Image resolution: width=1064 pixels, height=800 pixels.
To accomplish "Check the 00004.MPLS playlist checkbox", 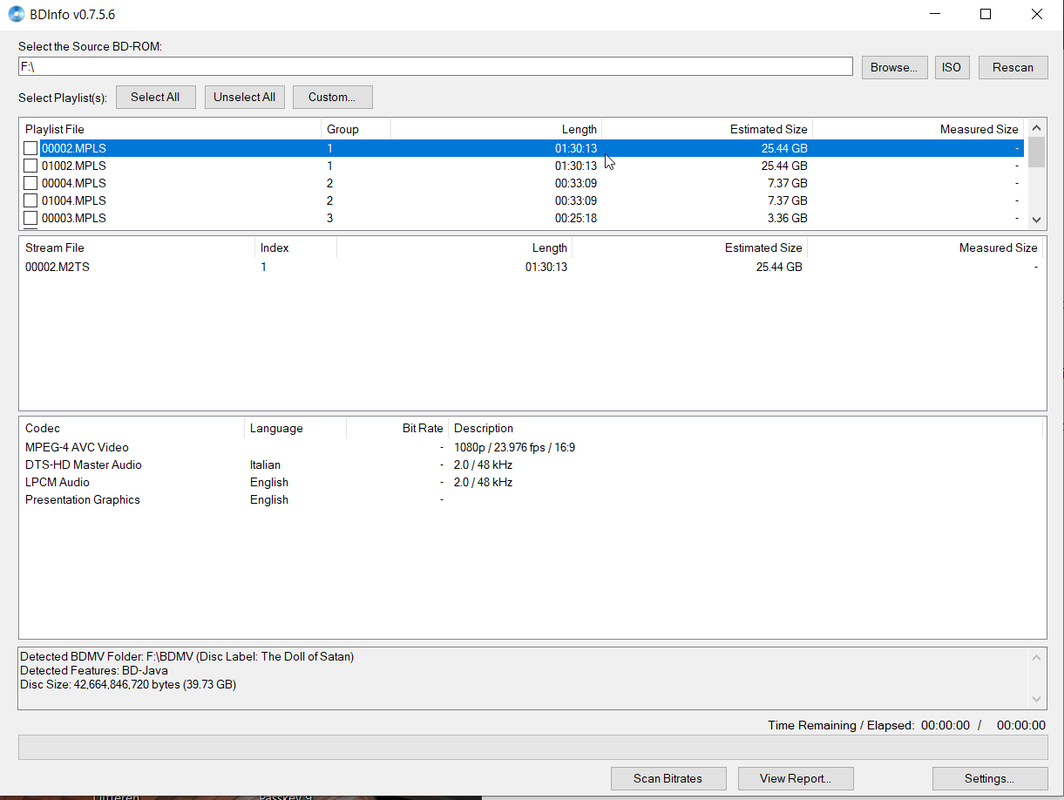I will point(31,183).
